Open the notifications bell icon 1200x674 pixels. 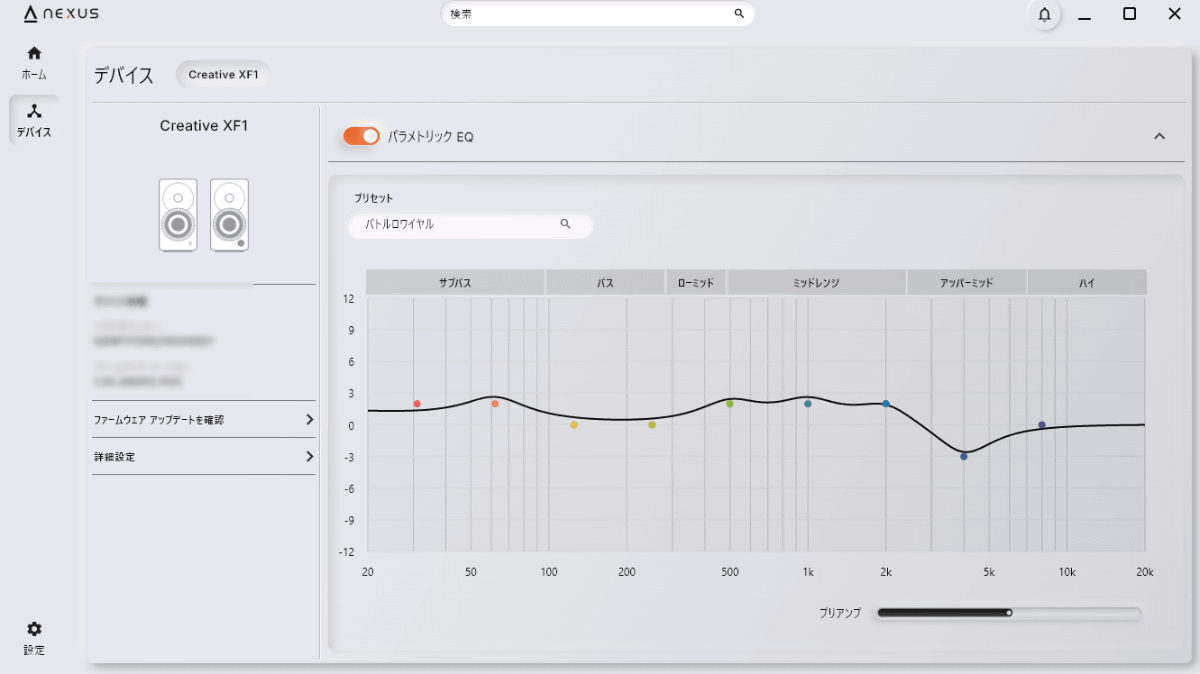click(x=1044, y=14)
